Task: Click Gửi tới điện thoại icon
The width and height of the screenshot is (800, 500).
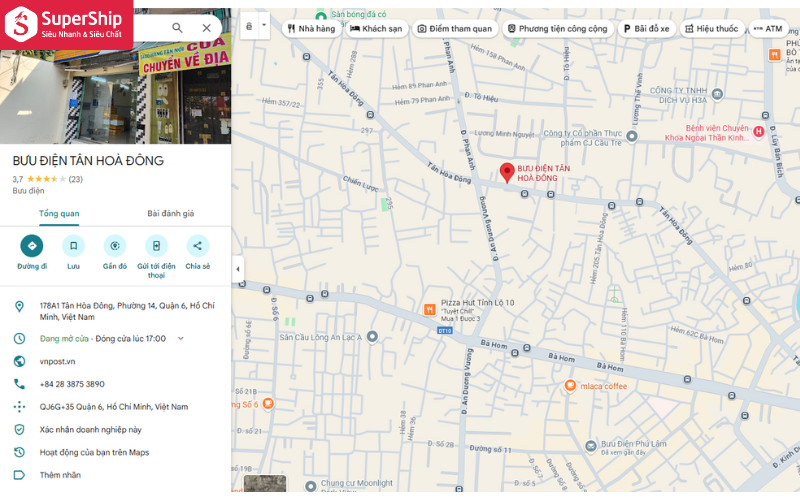Action: 156,246
